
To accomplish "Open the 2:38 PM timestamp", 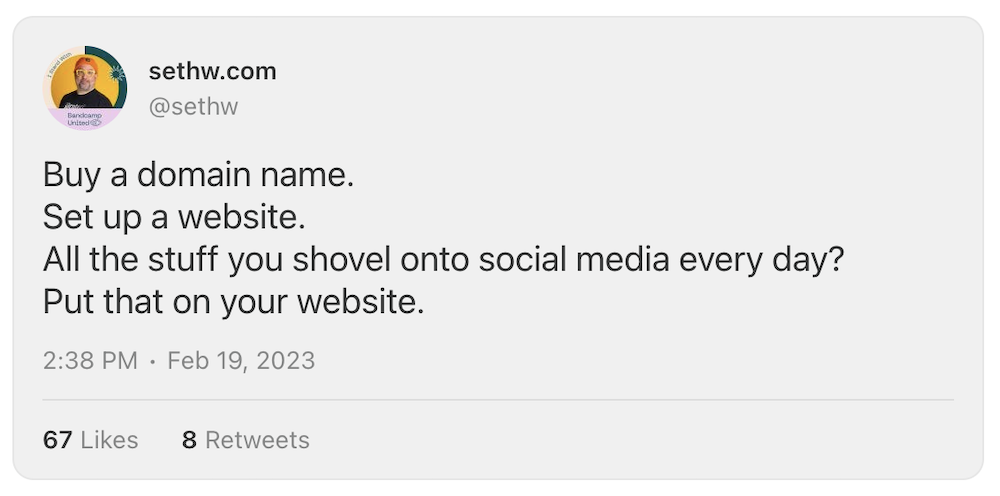I will [90, 360].
